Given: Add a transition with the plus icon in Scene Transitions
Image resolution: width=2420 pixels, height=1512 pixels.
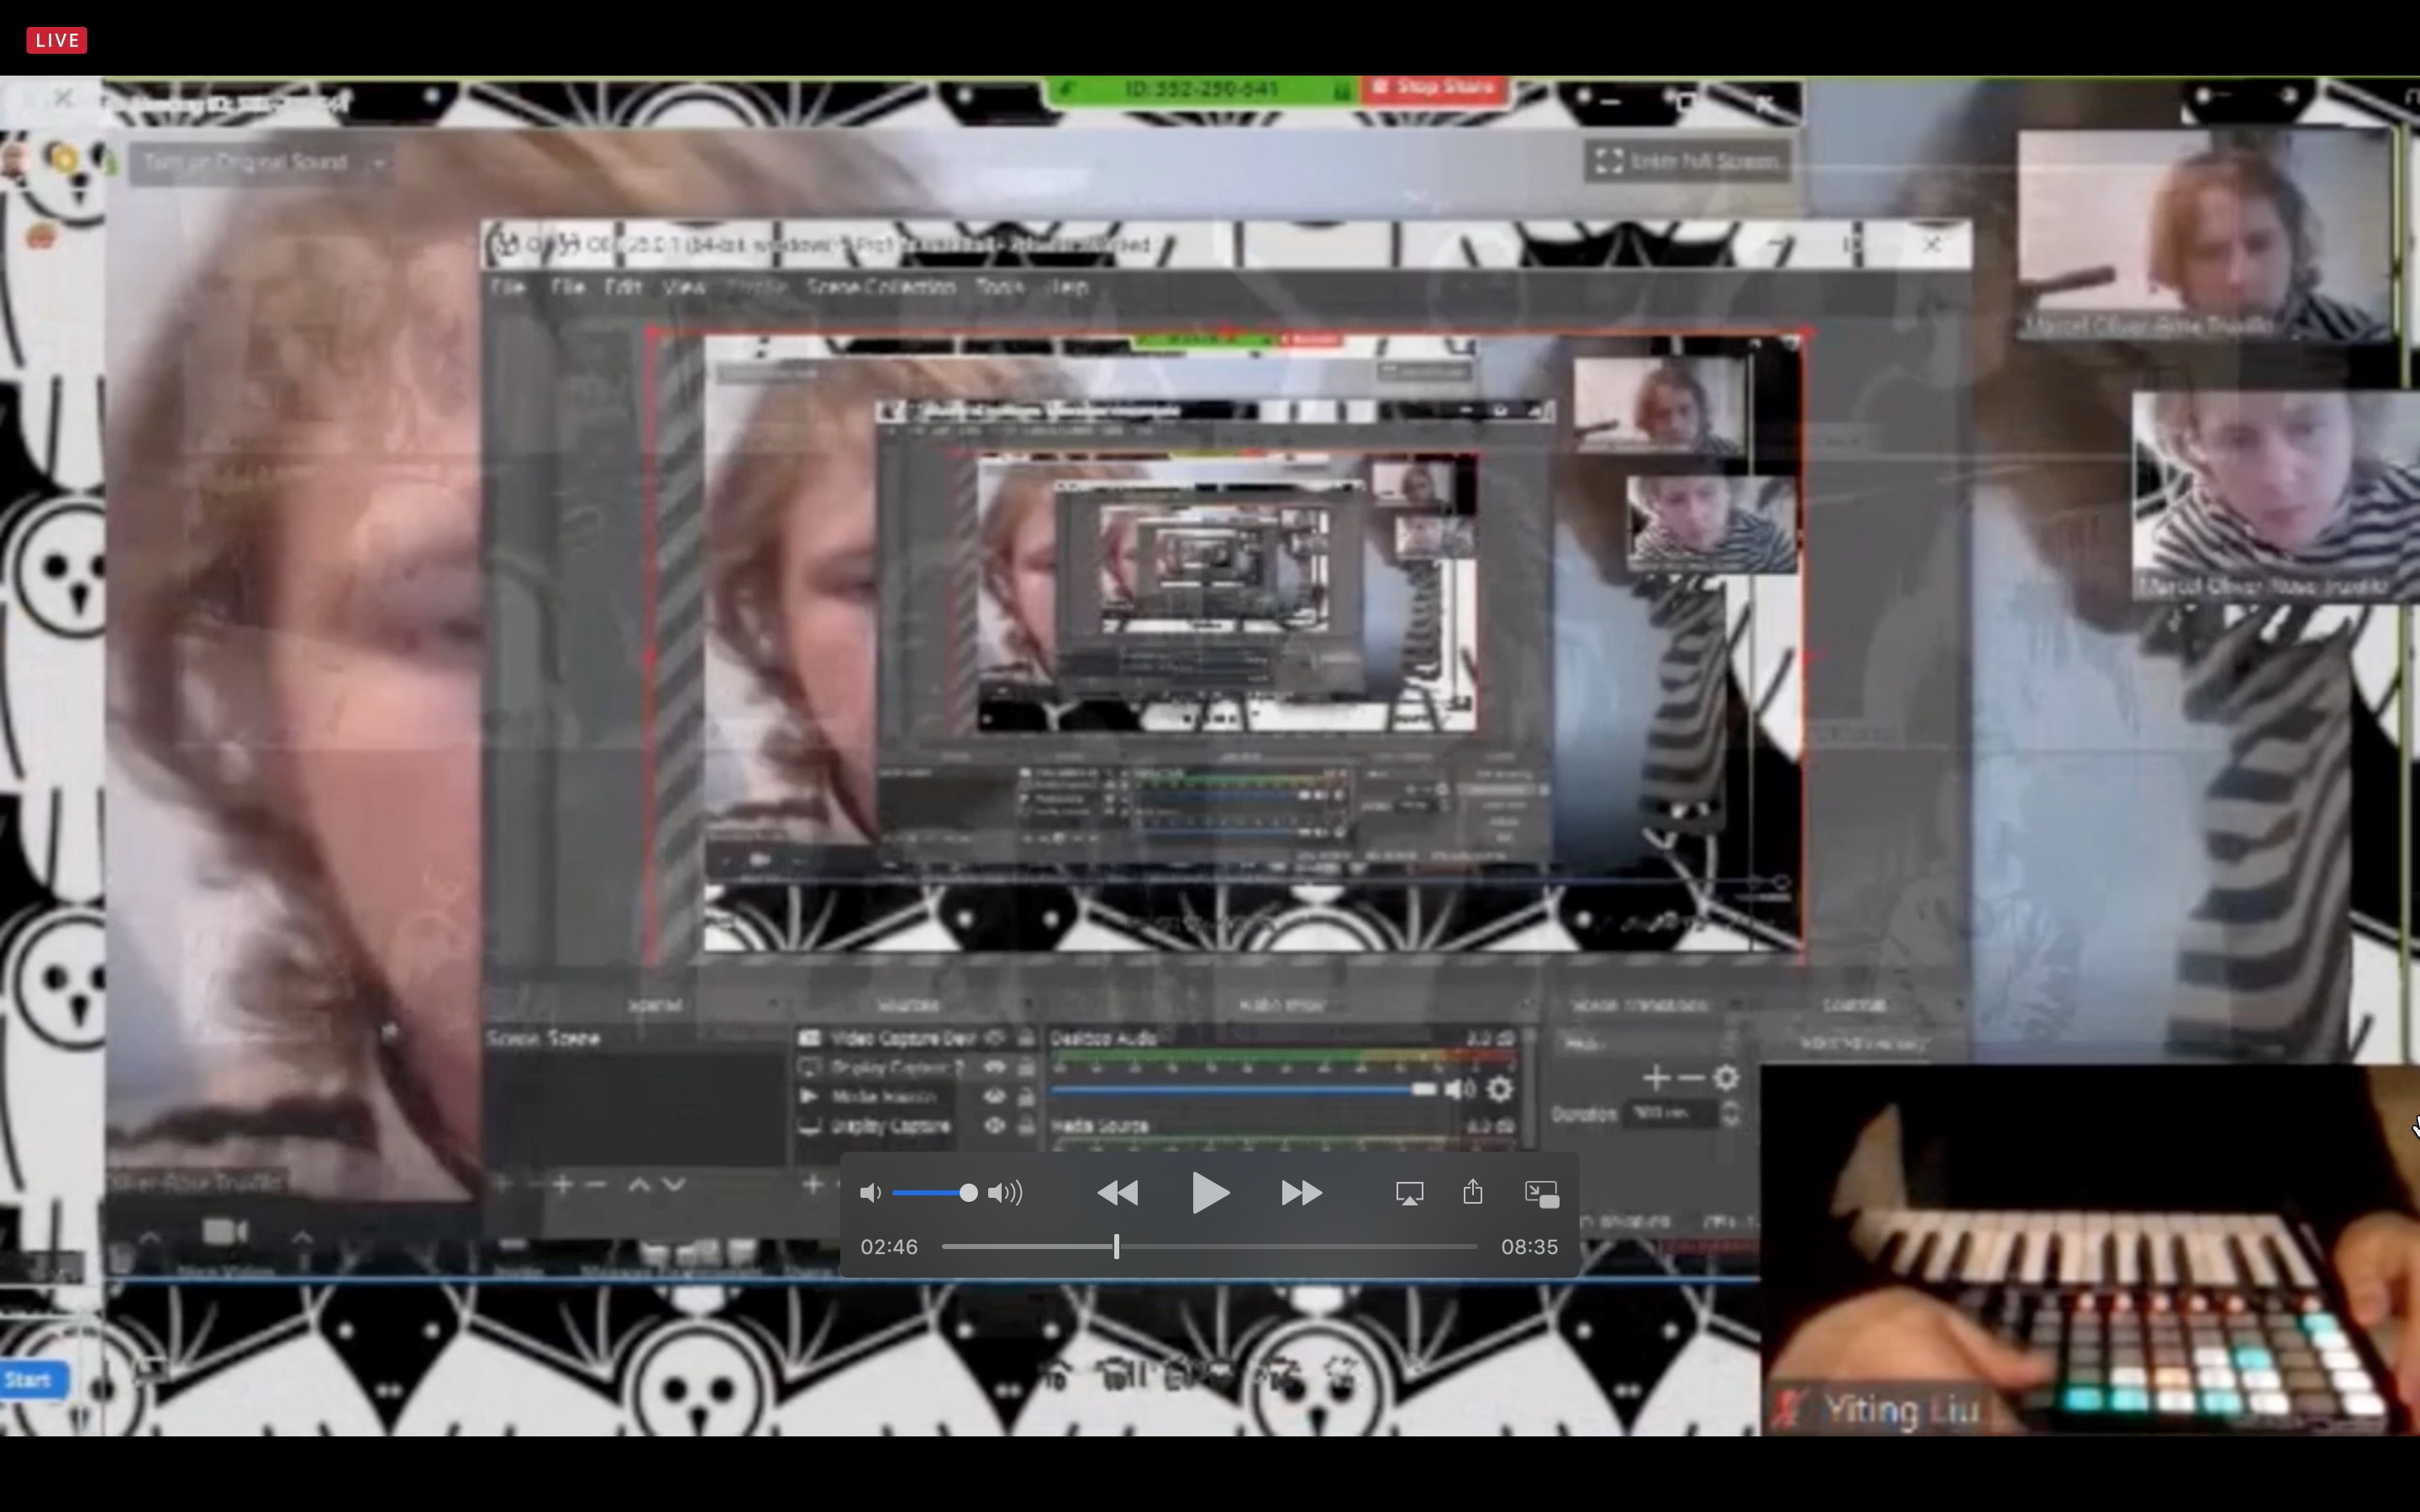Looking at the screenshot, I should click(1655, 1078).
